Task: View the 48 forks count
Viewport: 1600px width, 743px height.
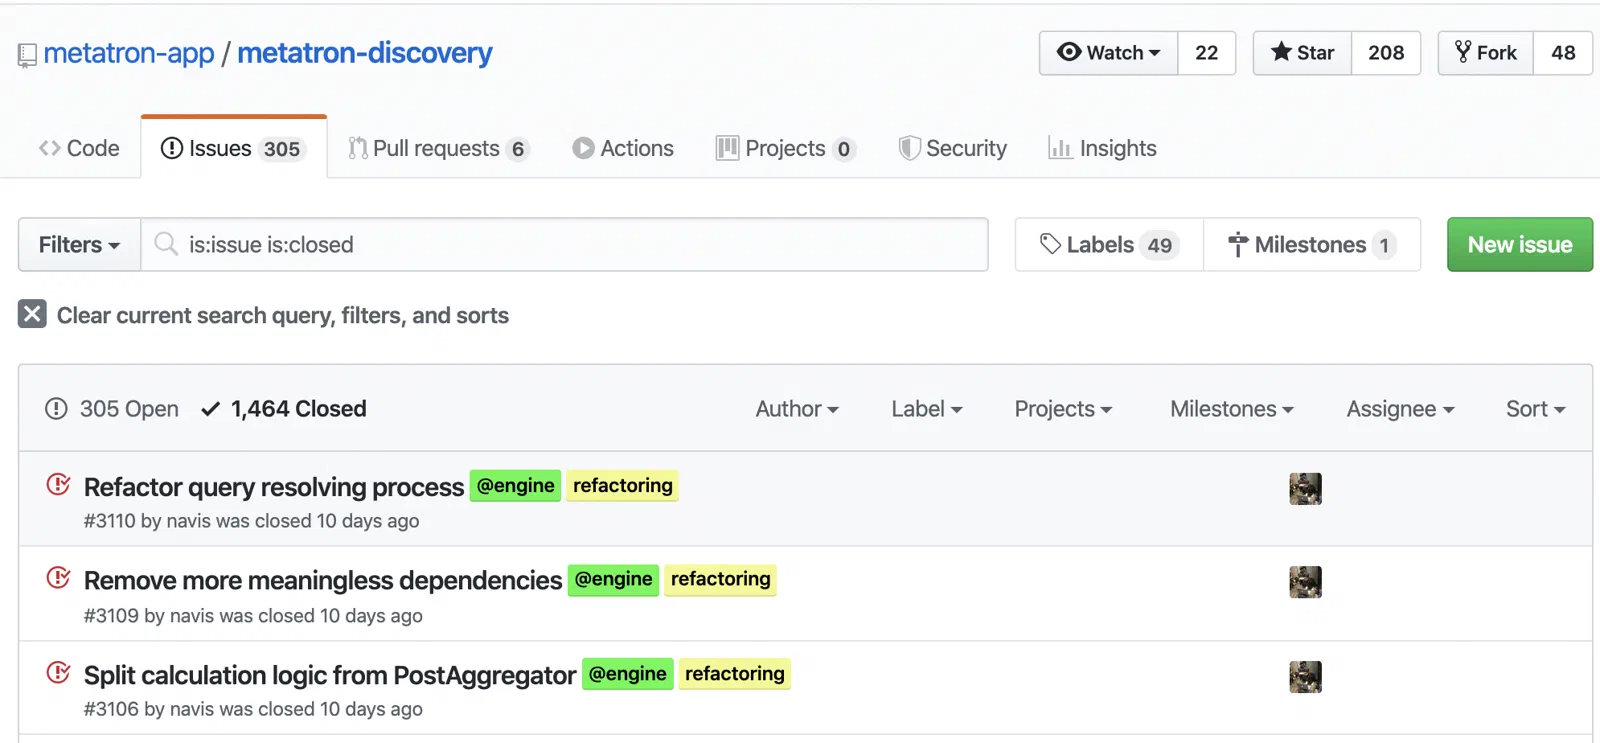Action: [1563, 53]
